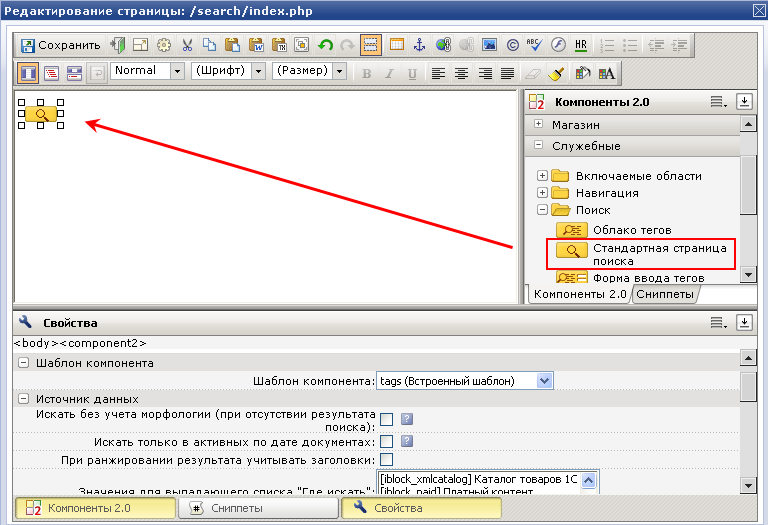Click the Сниппеты bottom tab

point(258,508)
